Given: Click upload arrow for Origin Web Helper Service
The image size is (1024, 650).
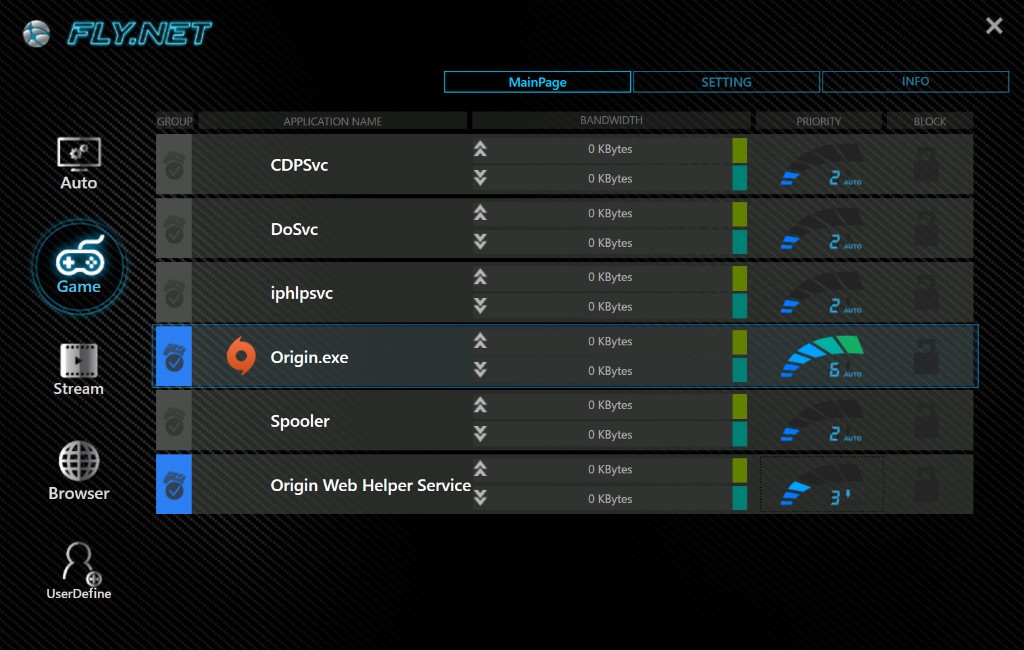Looking at the screenshot, I should [x=480, y=469].
